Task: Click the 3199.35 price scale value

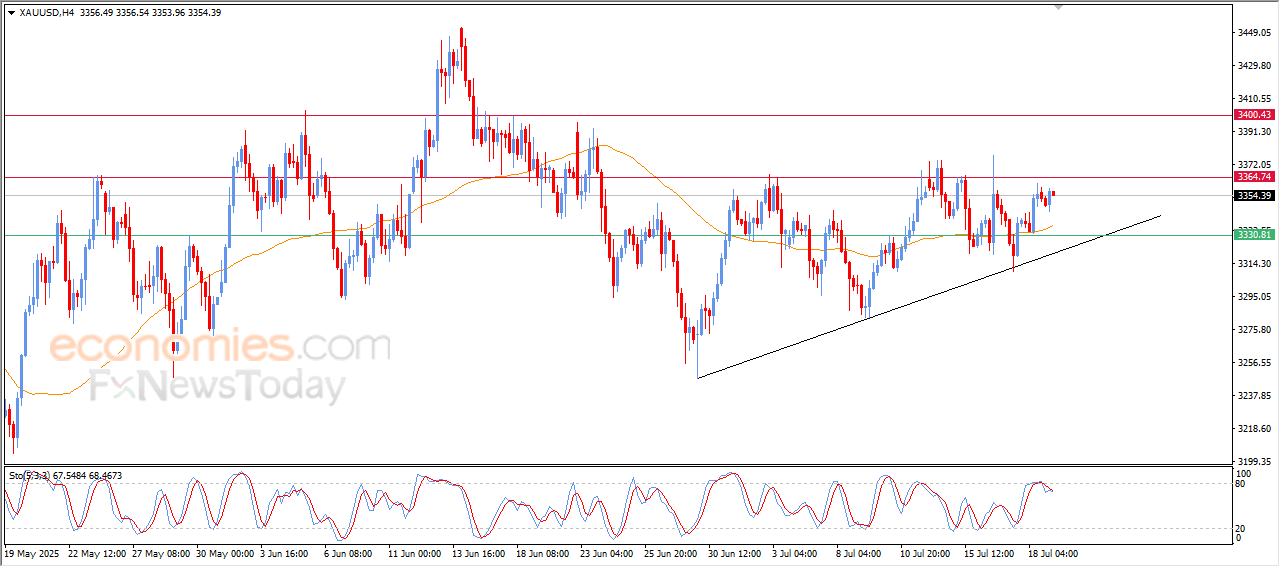Action: click(1255, 461)
